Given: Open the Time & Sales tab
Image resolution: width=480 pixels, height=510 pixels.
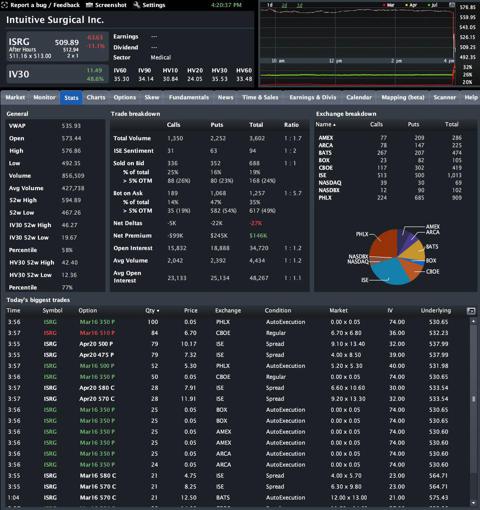Looking at the screenshot, I should point(260,98).
